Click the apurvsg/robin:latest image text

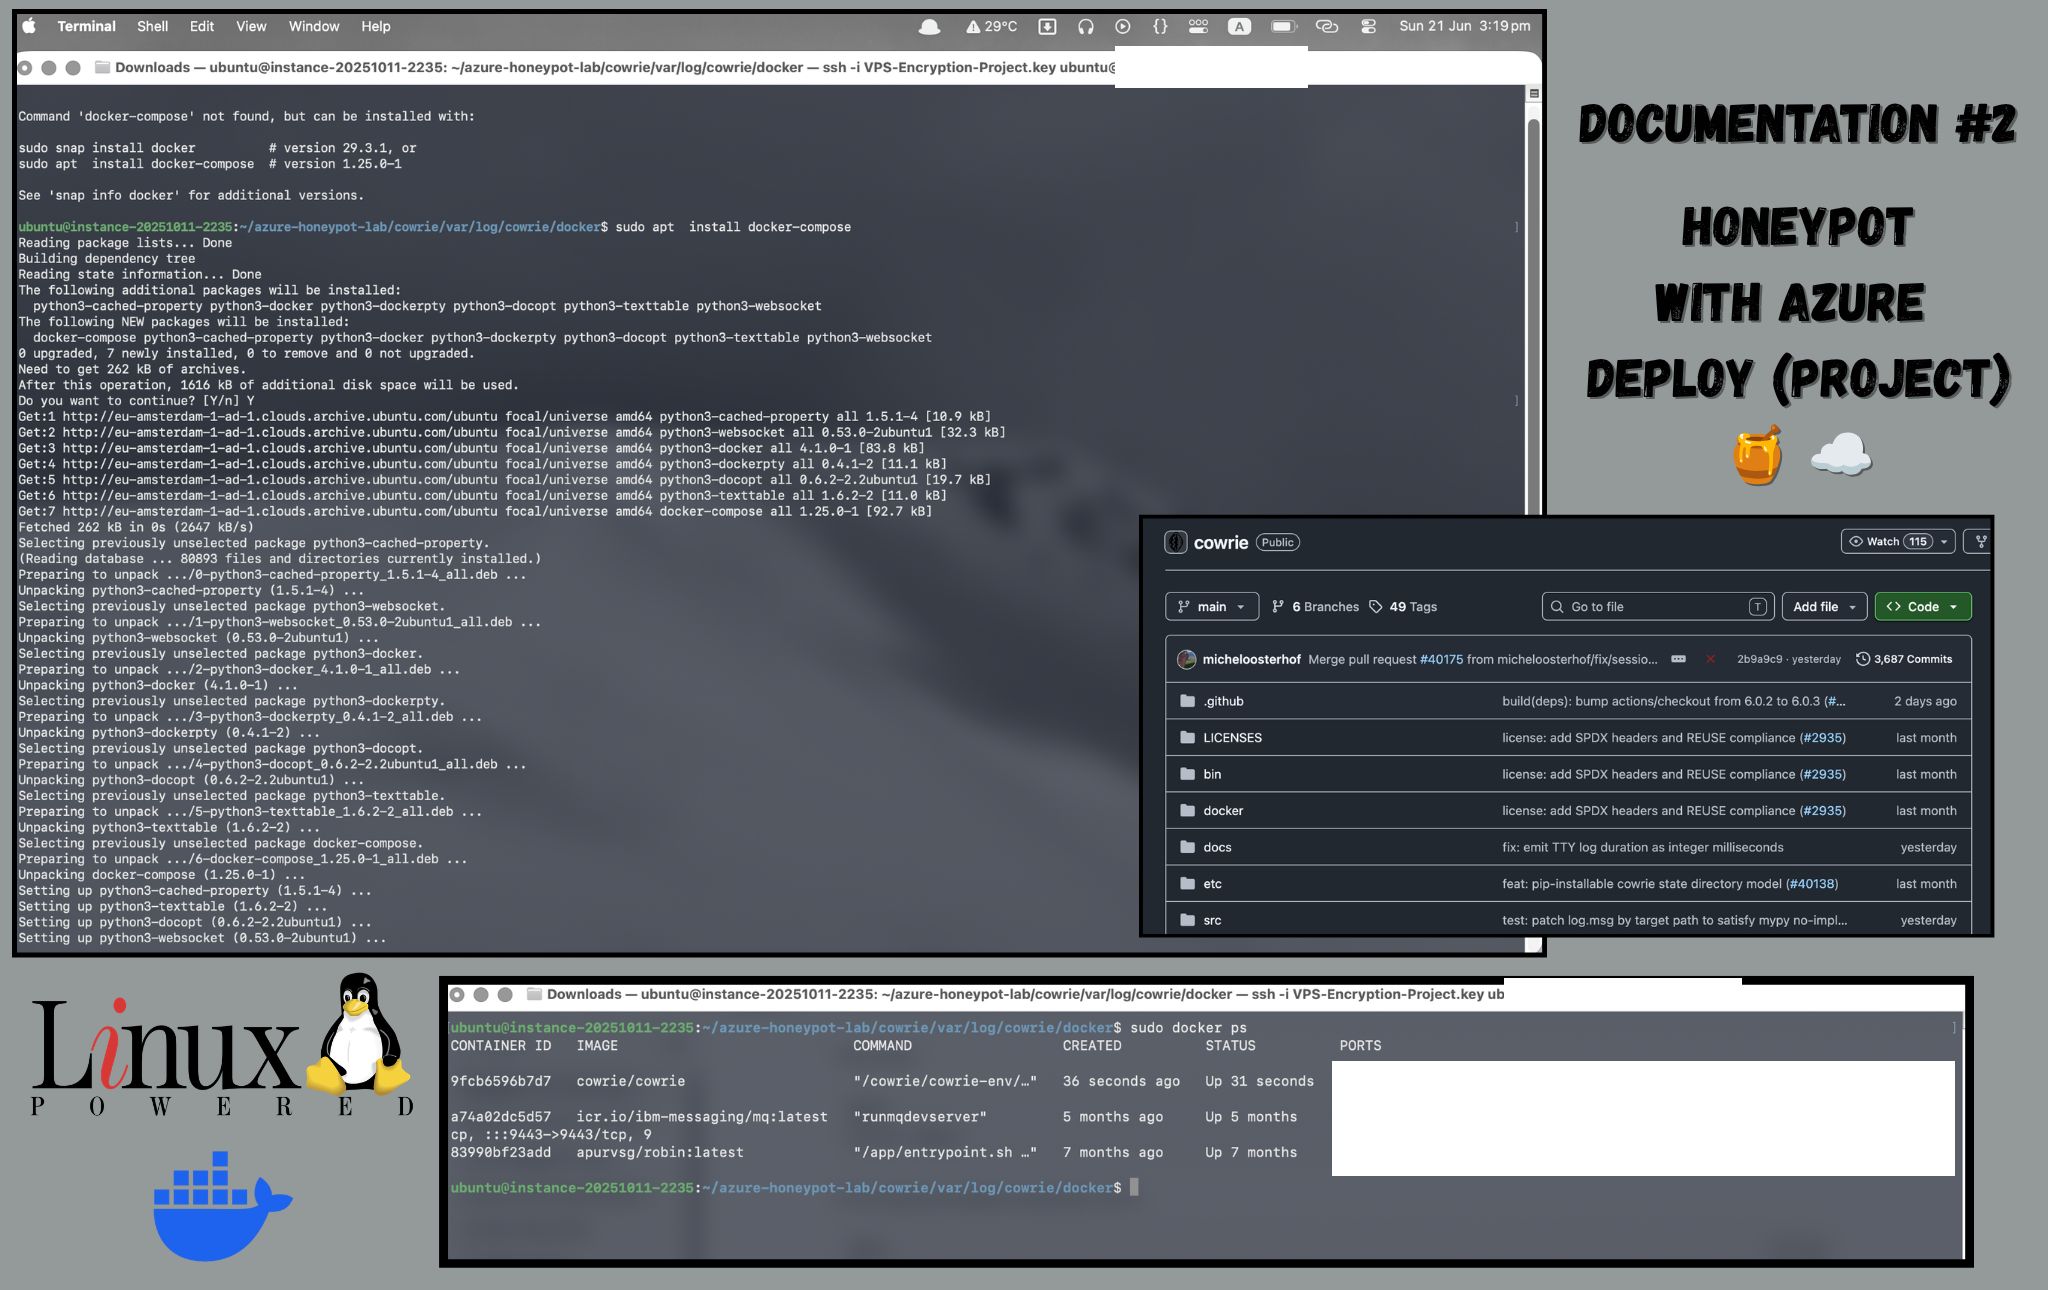coord(660,1152)
